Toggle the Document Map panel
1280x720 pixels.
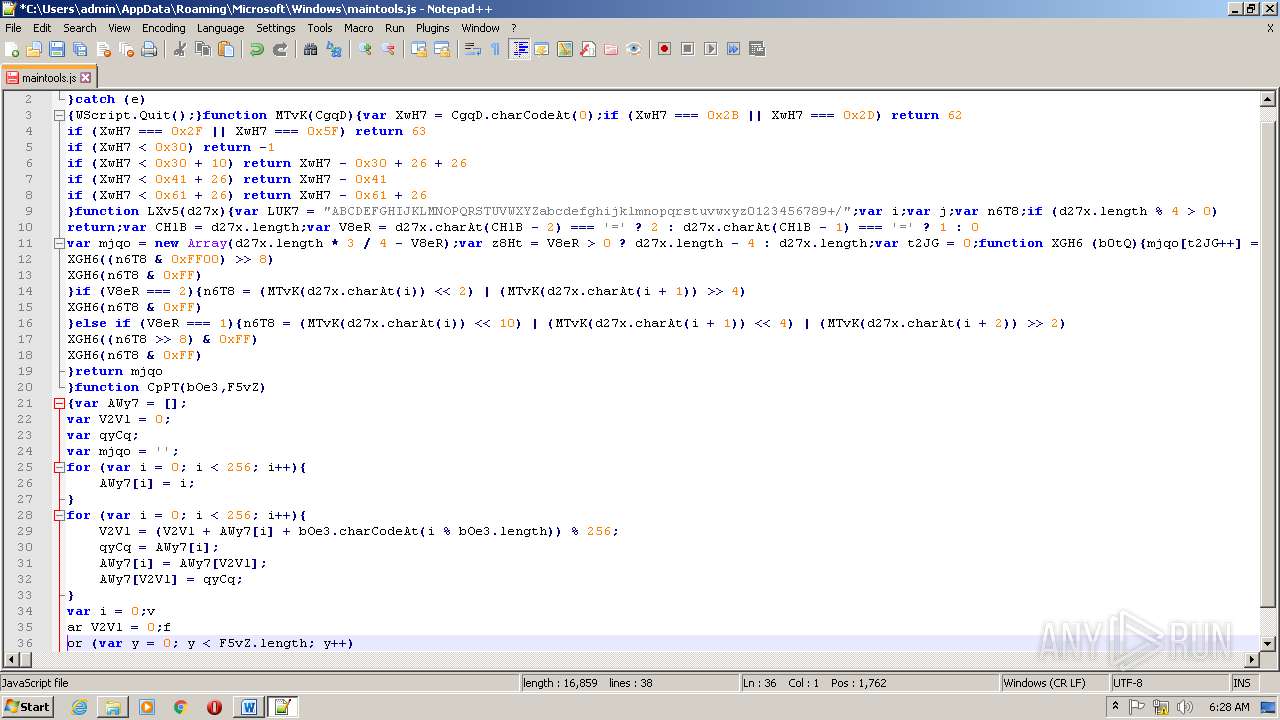pos(565,49)
